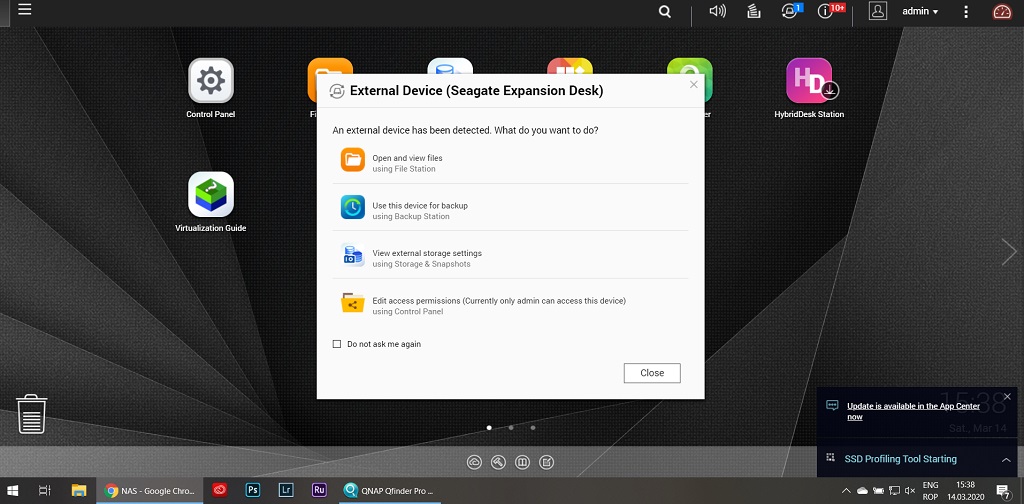
Task: Open the QTS search magnifier icon
Action: coord(665,12)
